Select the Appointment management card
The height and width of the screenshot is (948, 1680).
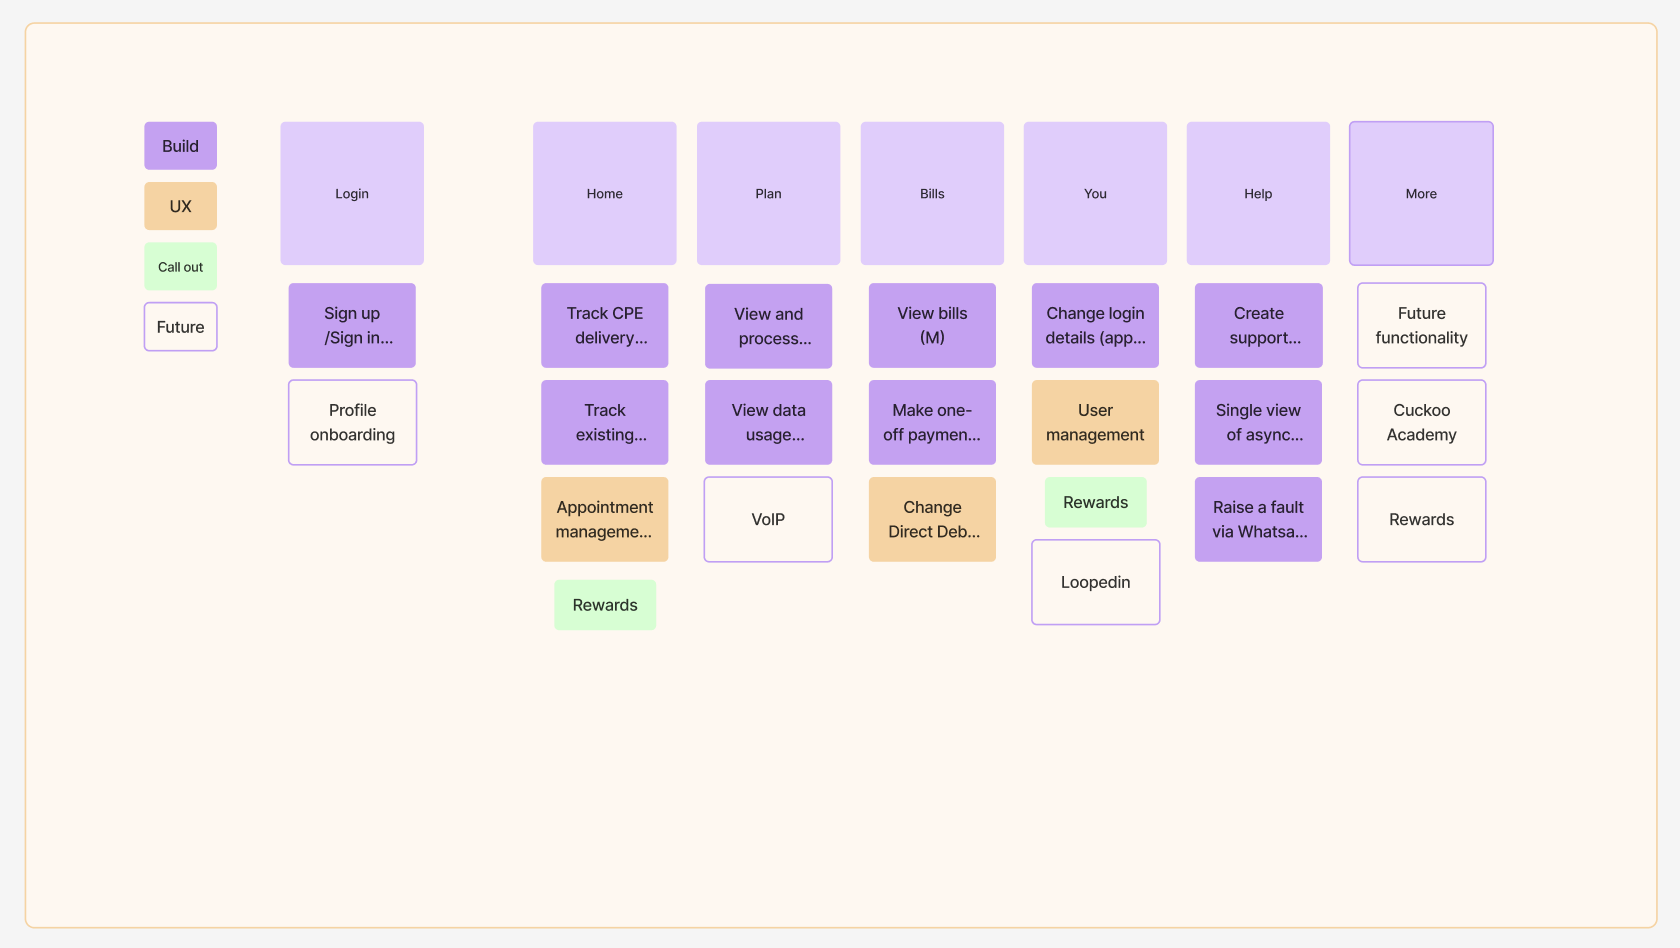(605, 519)
